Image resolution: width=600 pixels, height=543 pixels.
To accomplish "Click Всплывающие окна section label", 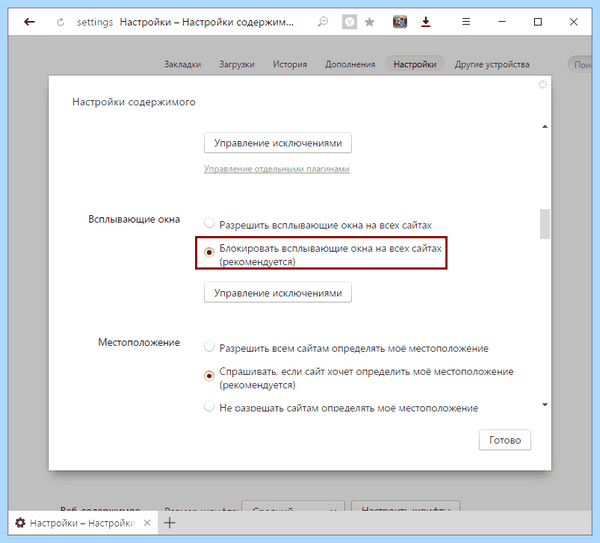I will tap(134, 219).
